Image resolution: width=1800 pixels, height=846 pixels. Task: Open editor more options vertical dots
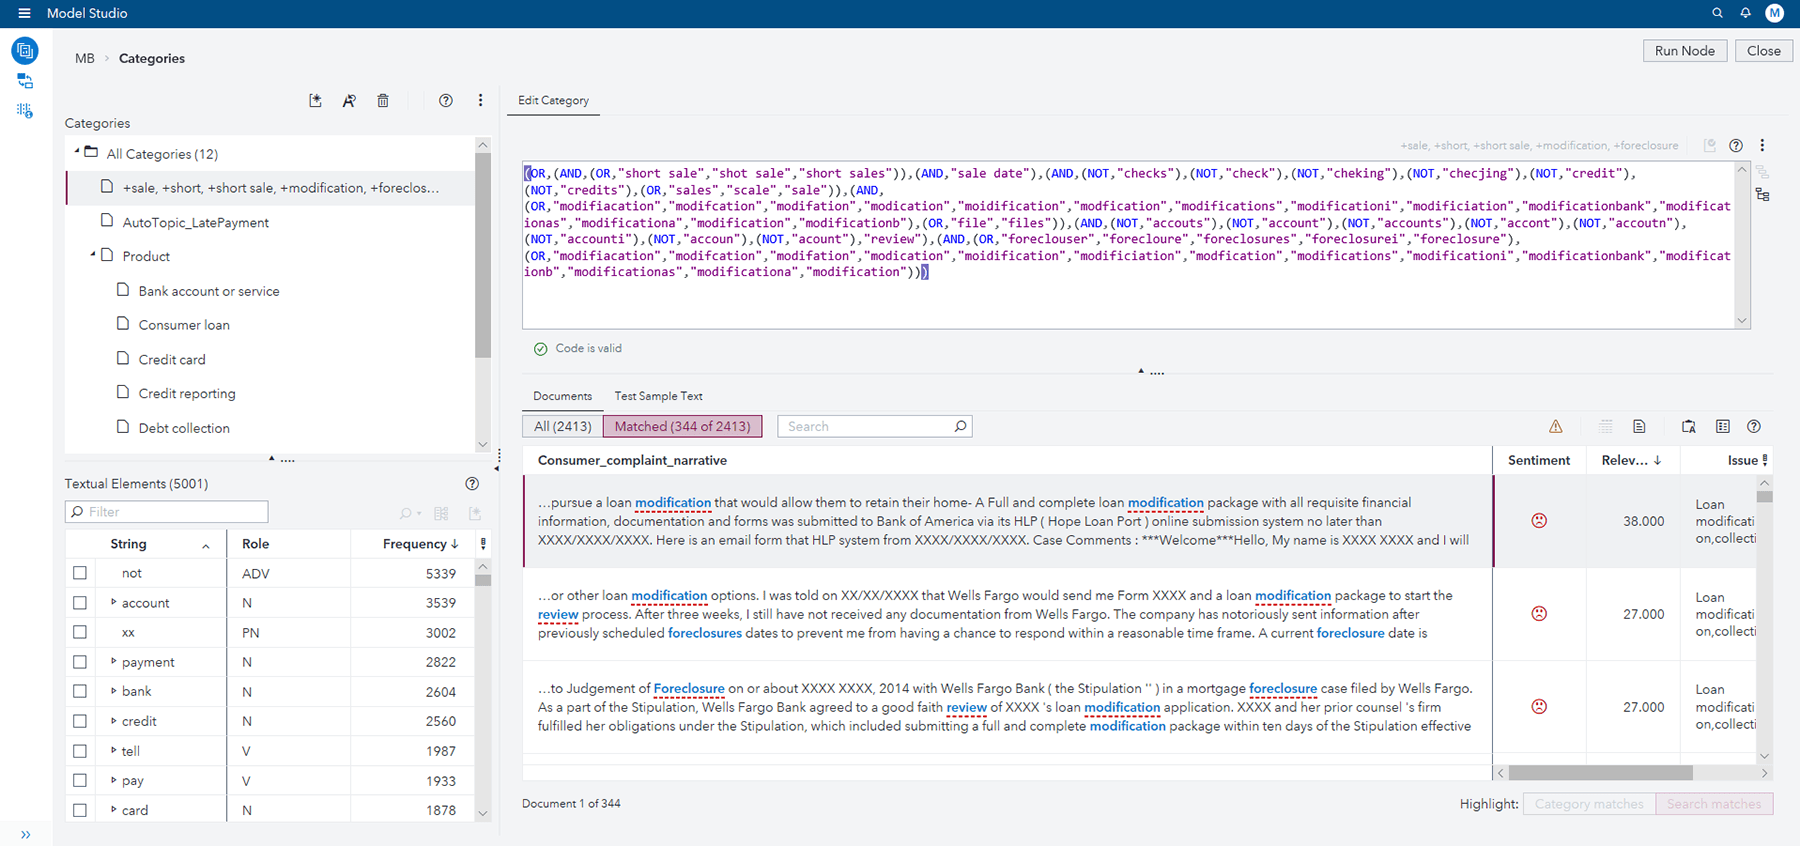pos(1762,146)
